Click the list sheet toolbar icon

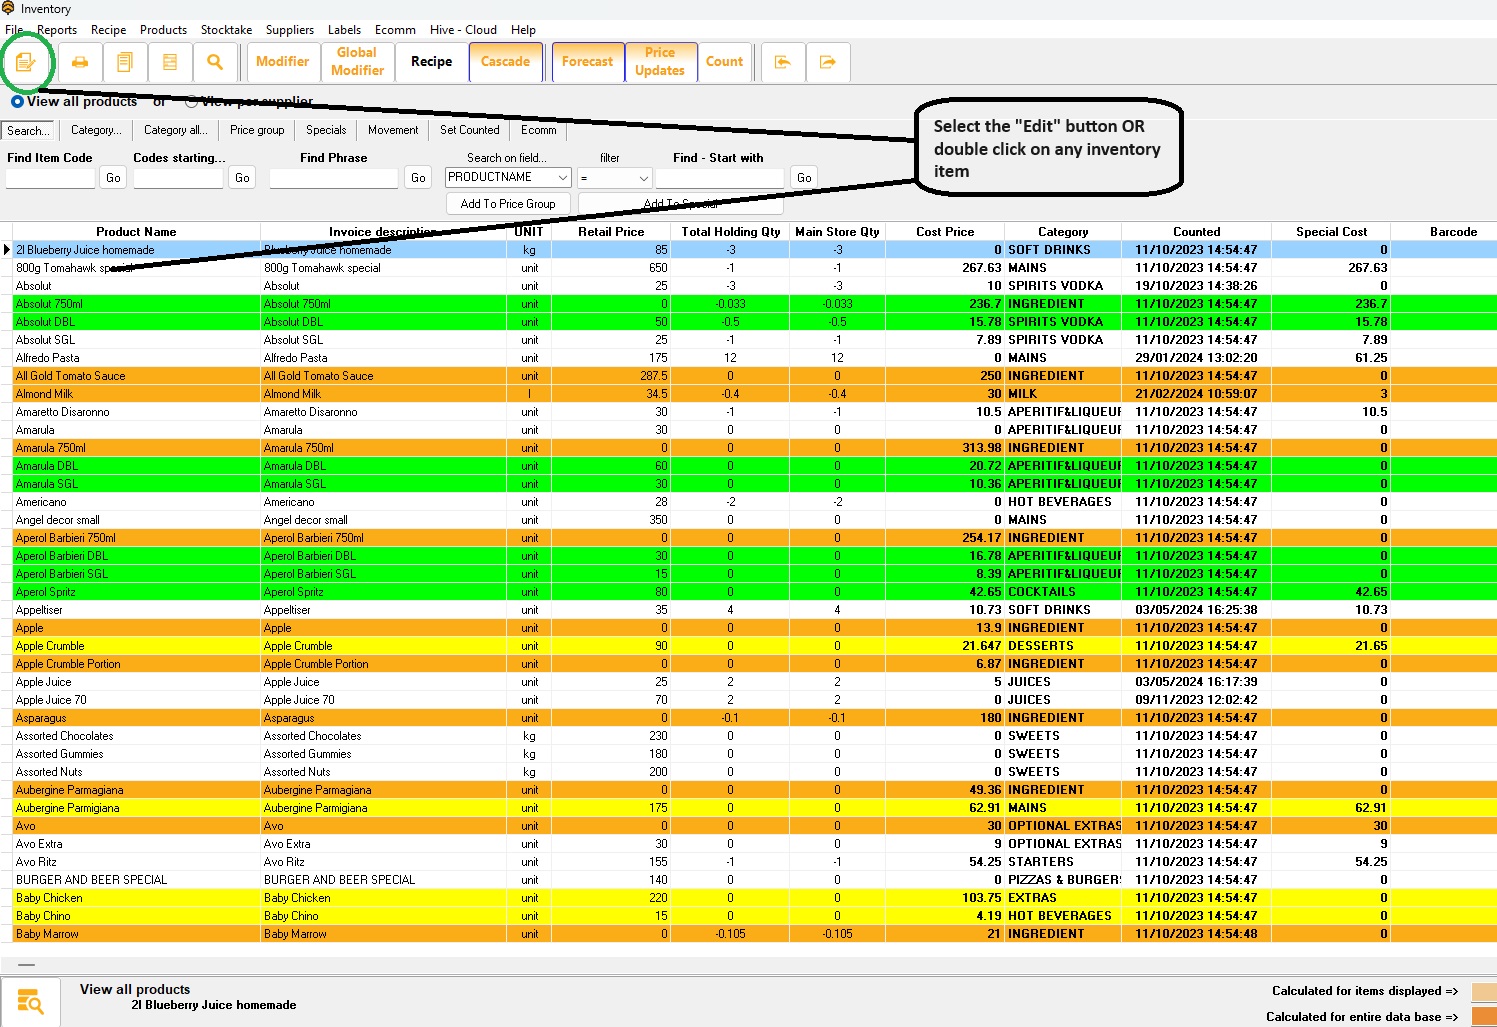tap(170, 62)
